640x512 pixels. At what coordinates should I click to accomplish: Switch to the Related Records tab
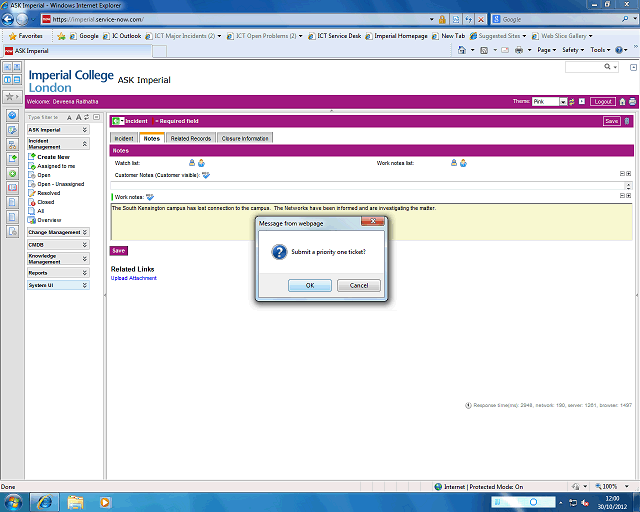click(x=190, y=138)
